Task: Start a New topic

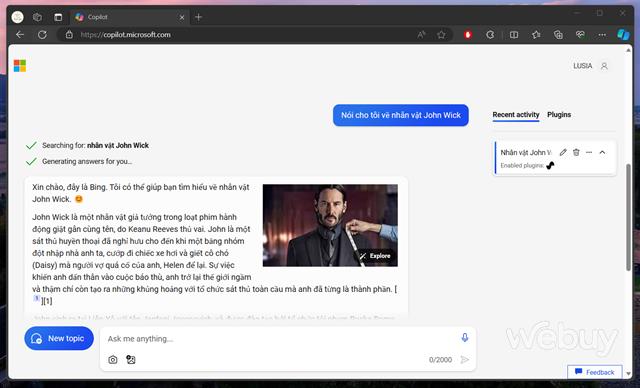Action: pyautogui.click(x=59, y=338)
